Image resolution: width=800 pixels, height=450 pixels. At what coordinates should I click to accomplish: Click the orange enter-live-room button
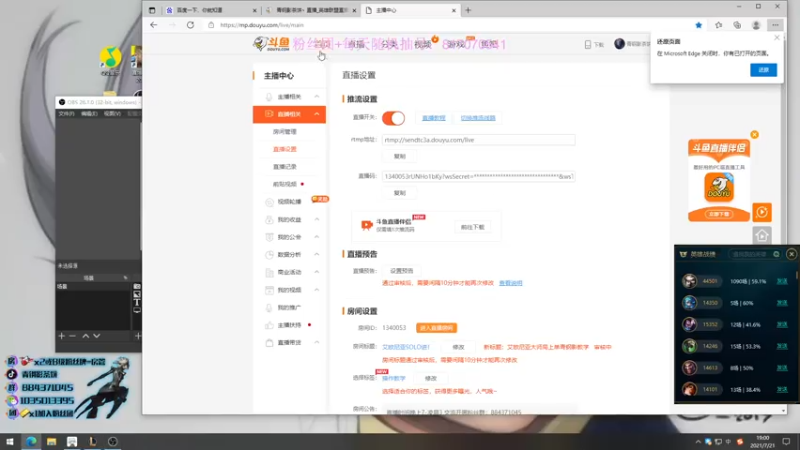(436, 328)
